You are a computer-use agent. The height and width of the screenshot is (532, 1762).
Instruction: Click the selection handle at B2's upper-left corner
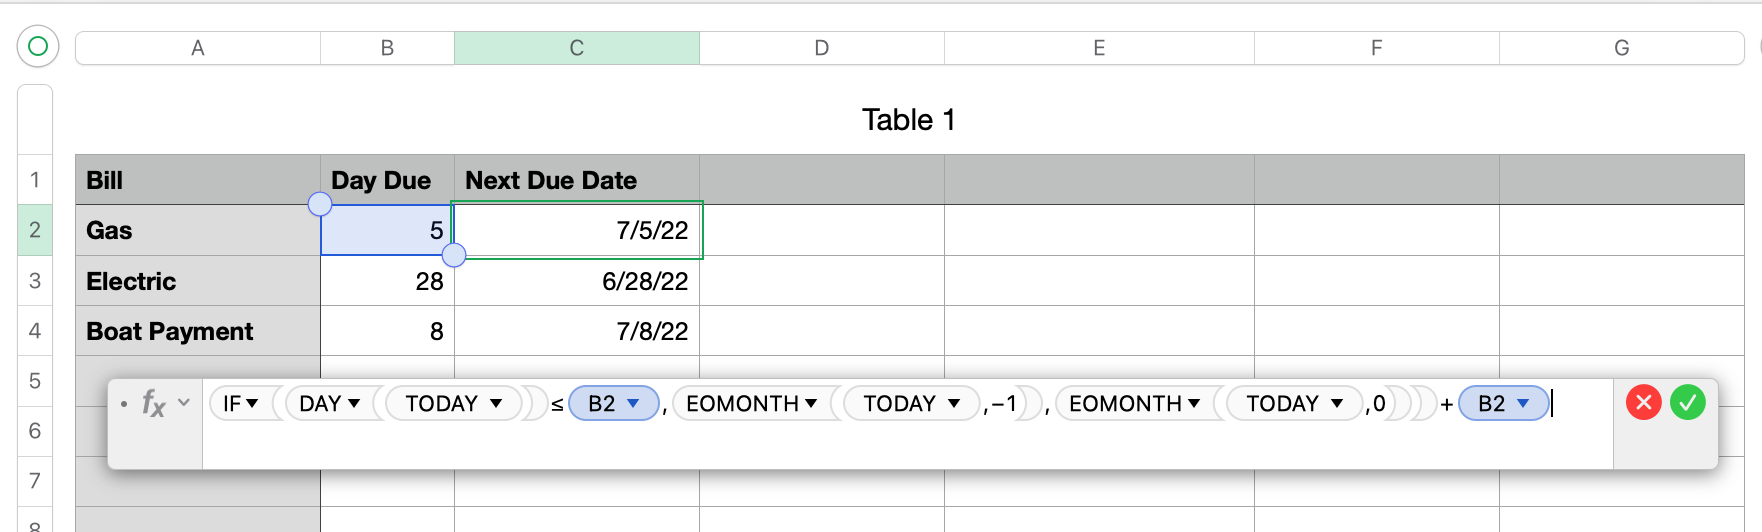click(320, 204)
